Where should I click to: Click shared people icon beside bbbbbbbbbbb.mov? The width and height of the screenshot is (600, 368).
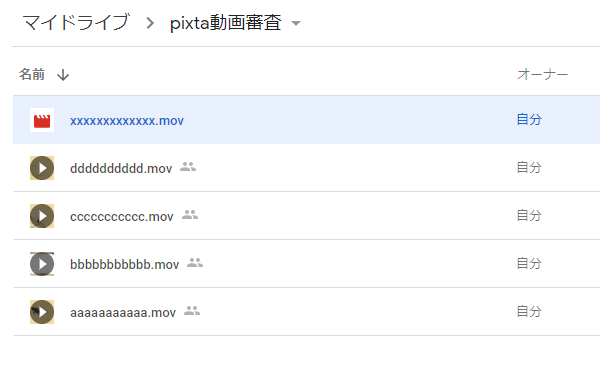click(x=195, y=263)
